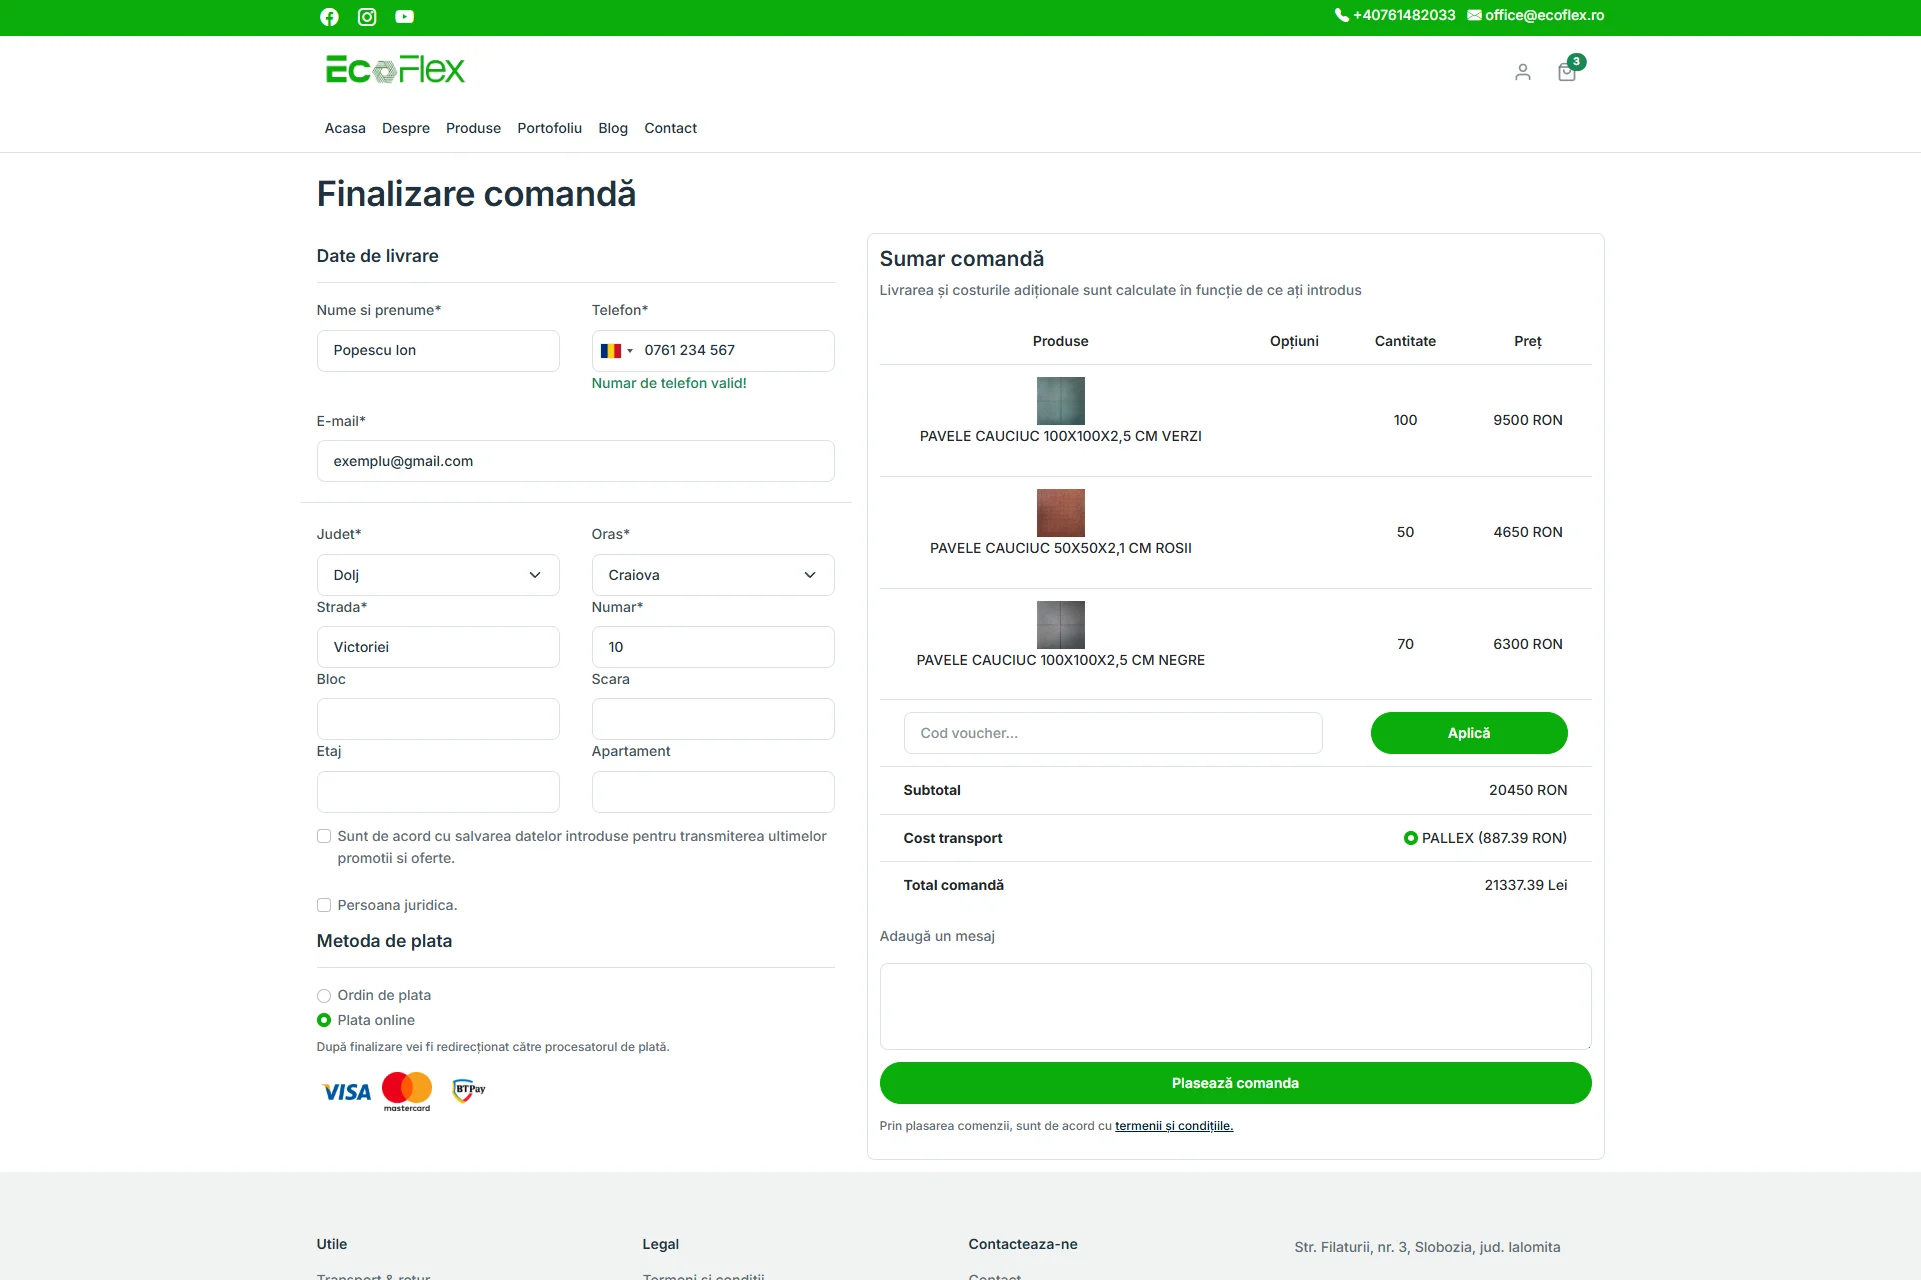Click the red rubber tiles thumbnail
The width and height of the screenshot is (1921, 1280).
[x=1060, y=513]
